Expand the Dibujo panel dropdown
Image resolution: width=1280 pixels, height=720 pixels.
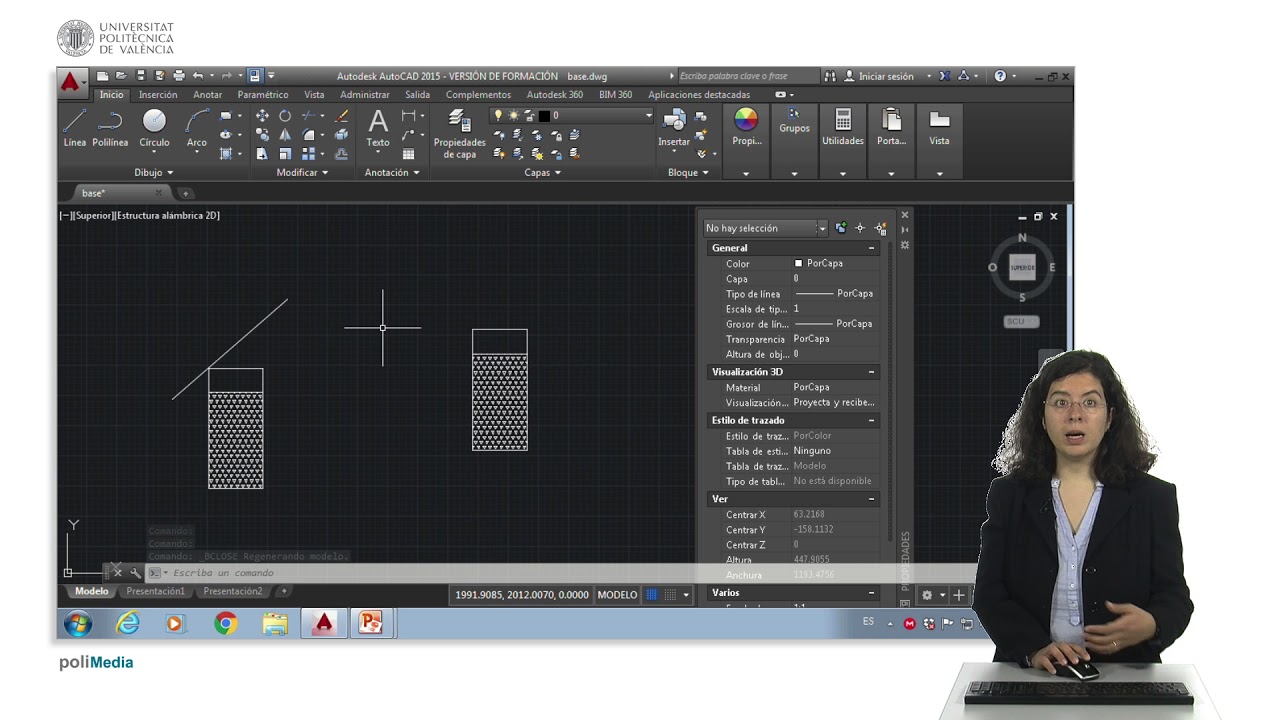(154, 172)
